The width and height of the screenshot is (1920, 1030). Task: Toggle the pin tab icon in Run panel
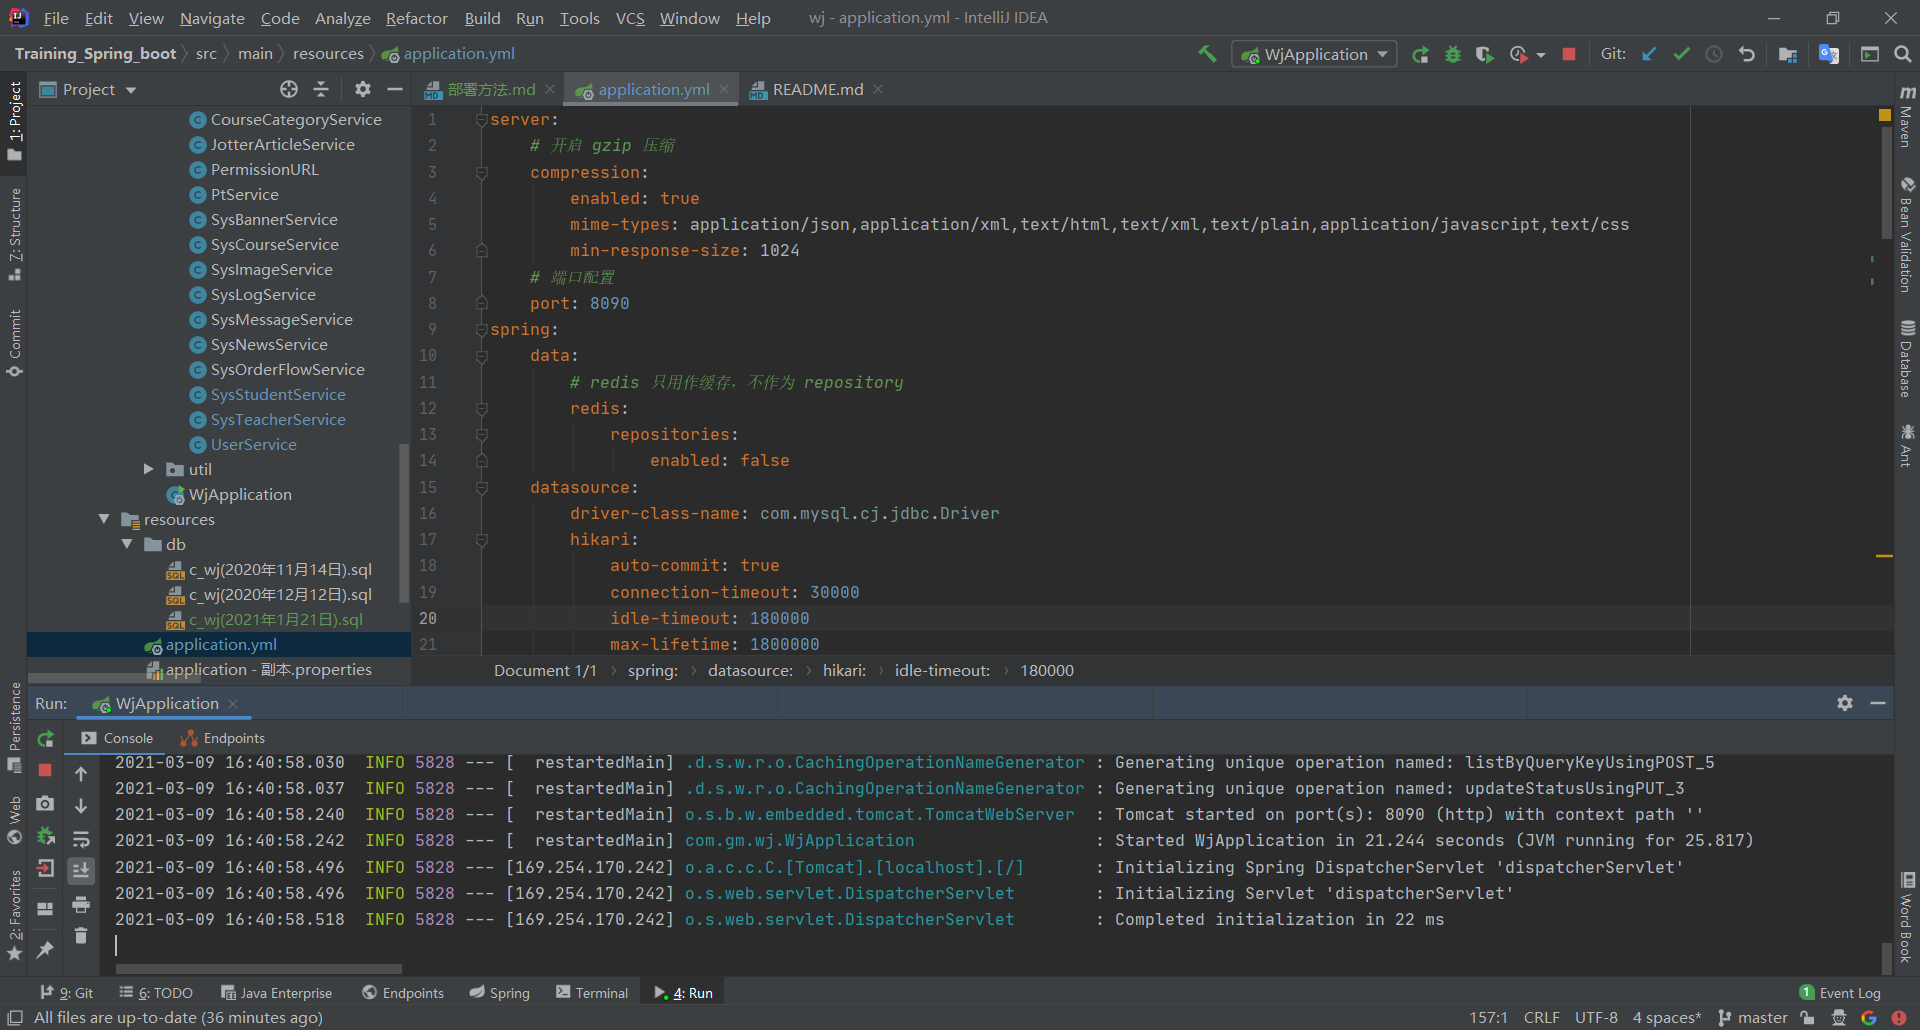pyautogui.click(x=45, y=950)
